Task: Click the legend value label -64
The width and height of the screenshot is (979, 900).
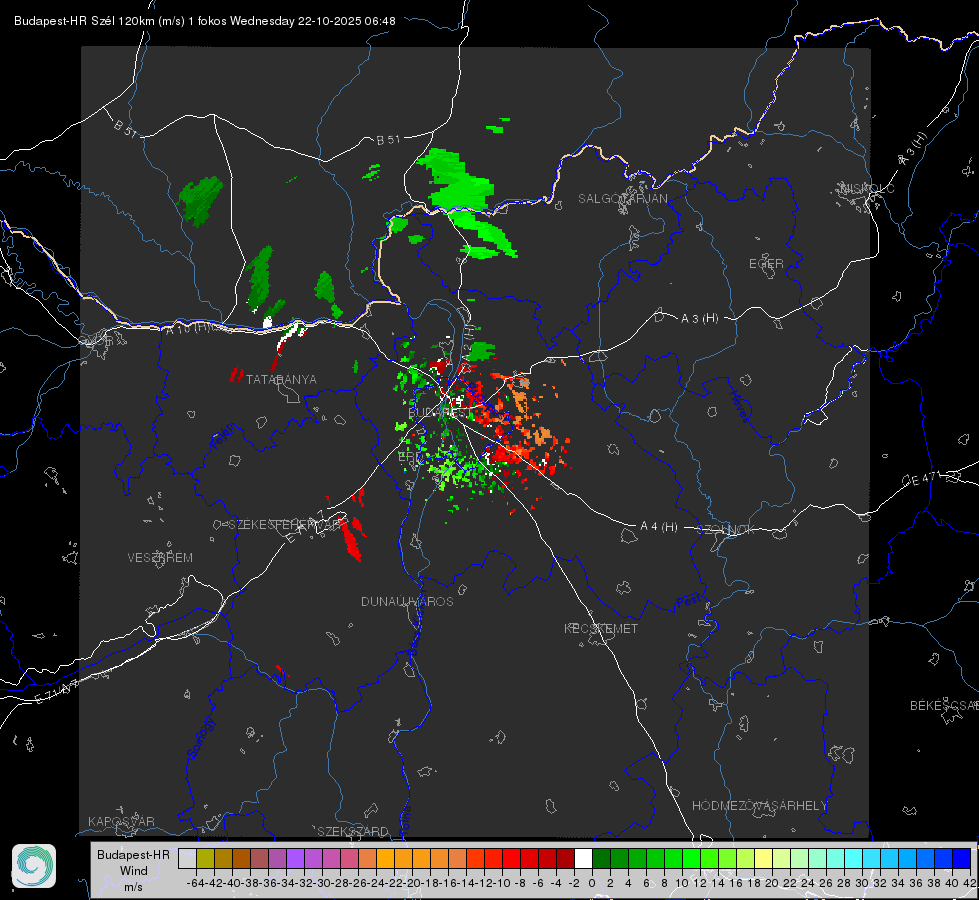Action: point(195,883)
